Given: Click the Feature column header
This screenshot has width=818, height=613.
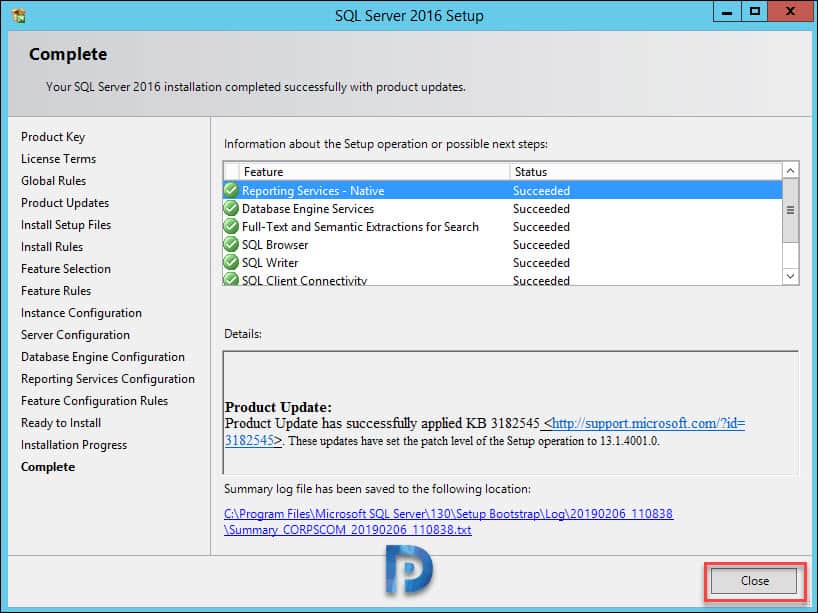Looking at the screenshot, I should tap(374, 172).
